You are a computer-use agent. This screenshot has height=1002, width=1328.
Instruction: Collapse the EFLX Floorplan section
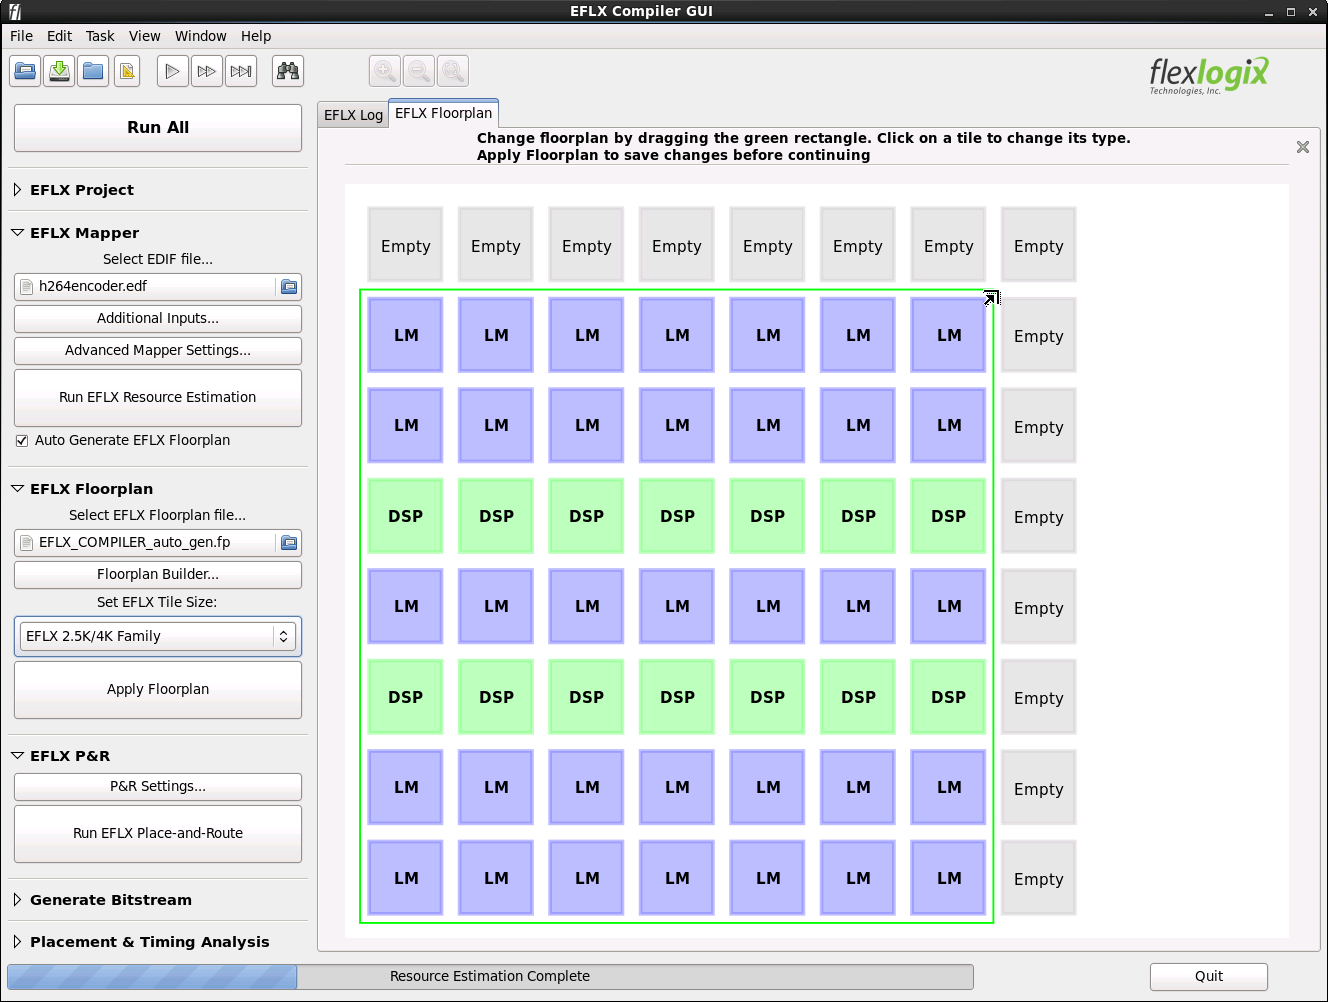17,489
